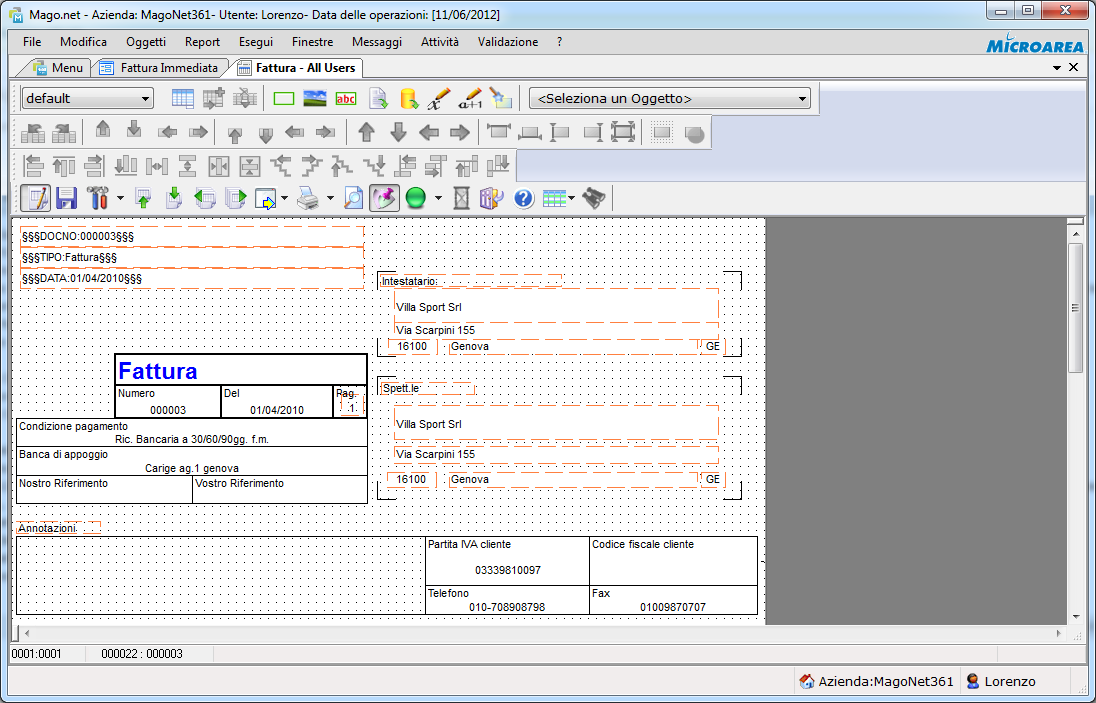Click the insert table grid icon
Image resolution: width=1096 pixels, height=703 pixels.
coord(183,99)
